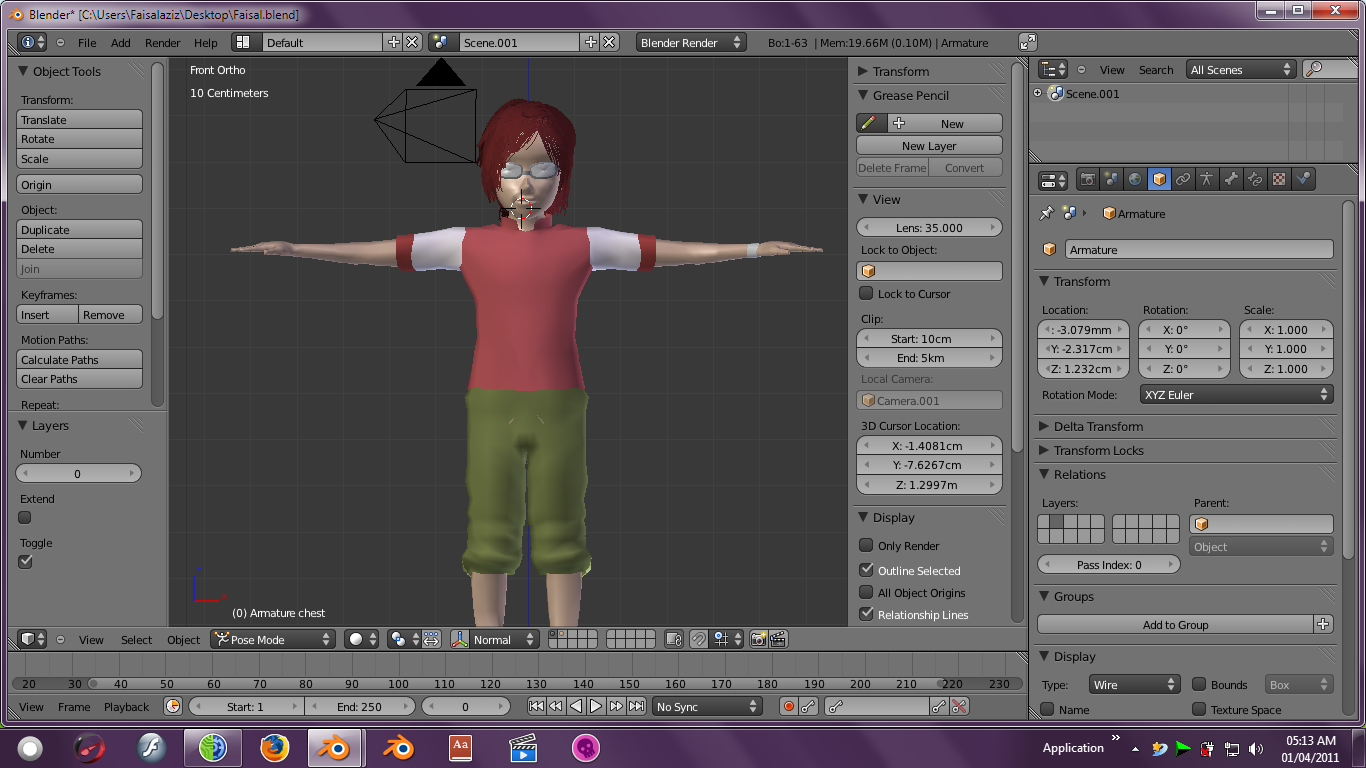
Task: Click the OpenGL render camera icon
Action: point(759,639)
